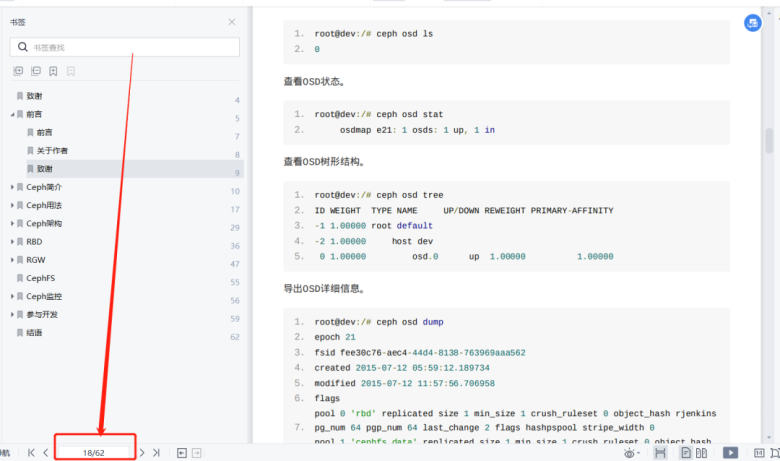The width and height of the screenshot is (780, 461).
Task: Expand the Ceph用法 bookmark
Action: point(12,205)
